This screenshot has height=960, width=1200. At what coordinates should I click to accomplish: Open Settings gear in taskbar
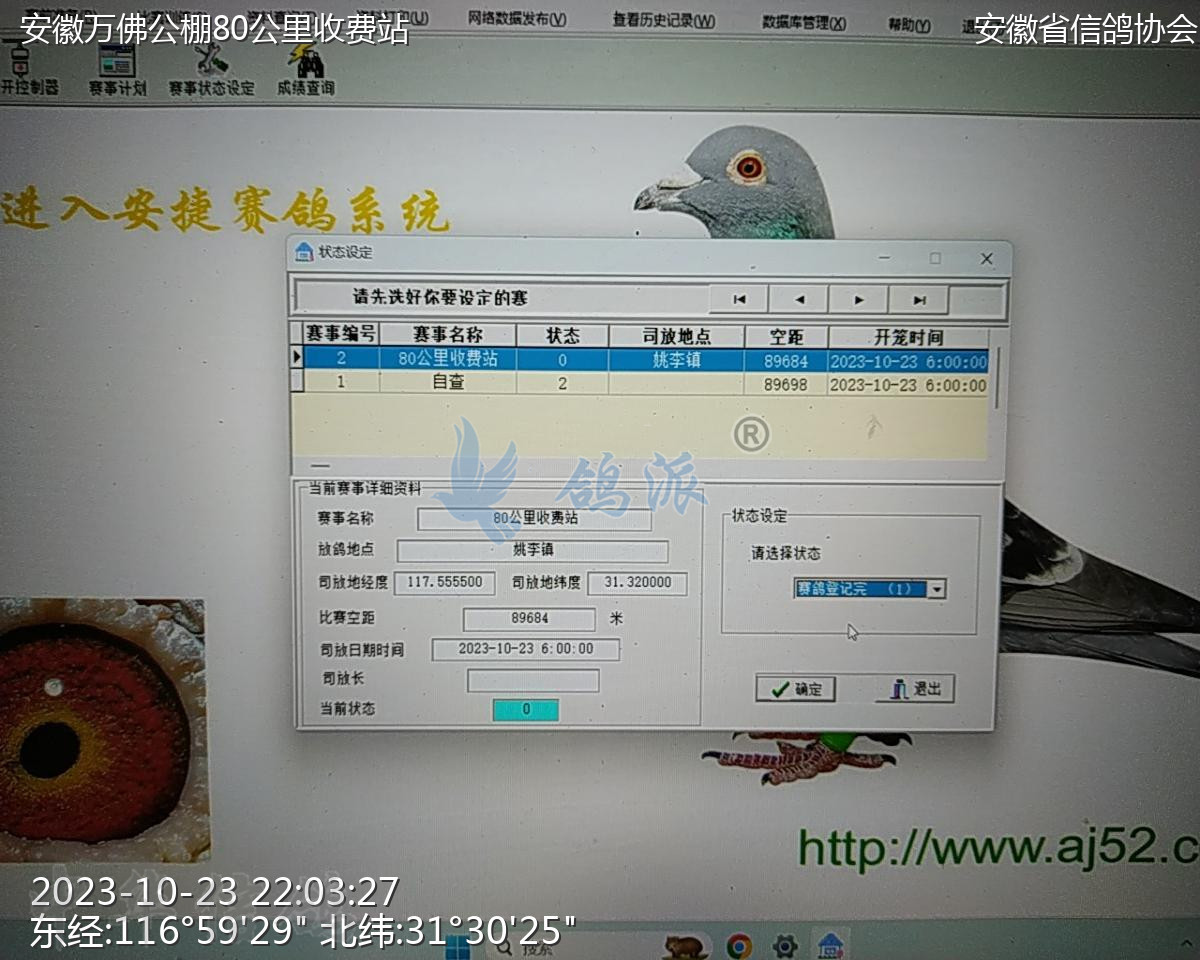point(785,945)
